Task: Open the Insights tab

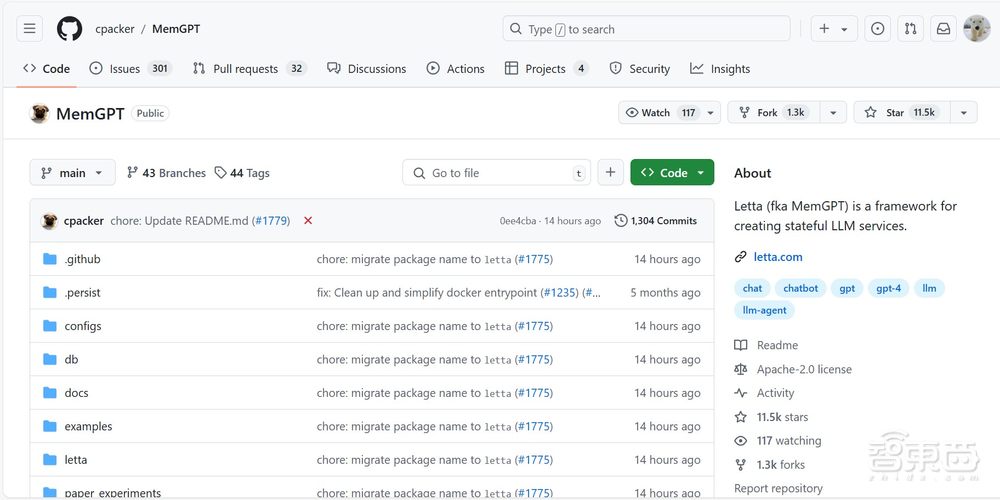Action: [x=720, y=69]
